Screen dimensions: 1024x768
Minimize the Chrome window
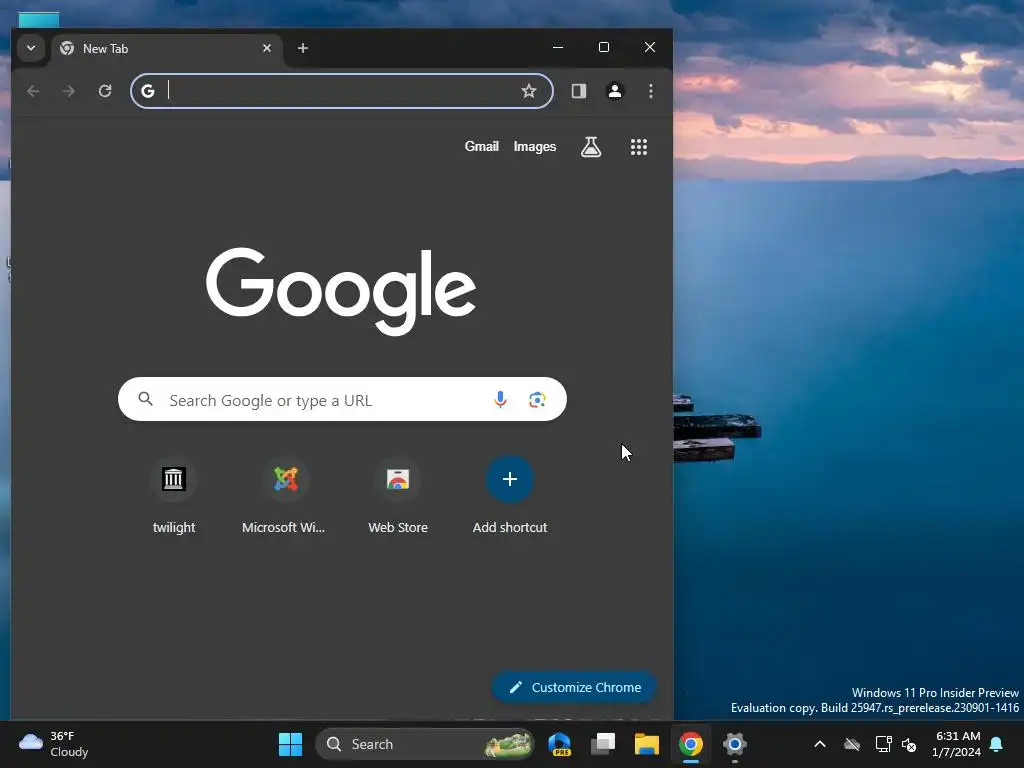[x=558, y=48]
